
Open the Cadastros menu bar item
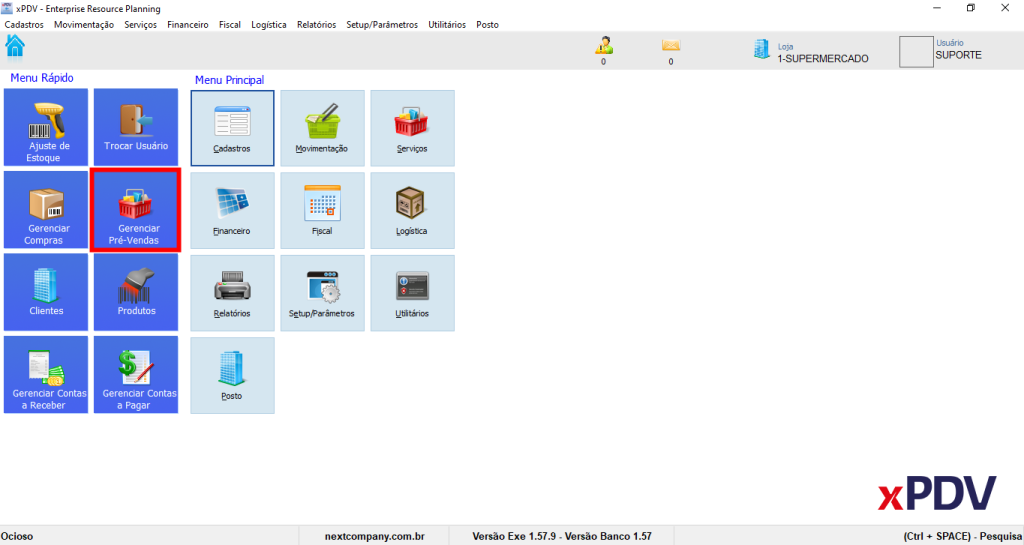[24, 25]
